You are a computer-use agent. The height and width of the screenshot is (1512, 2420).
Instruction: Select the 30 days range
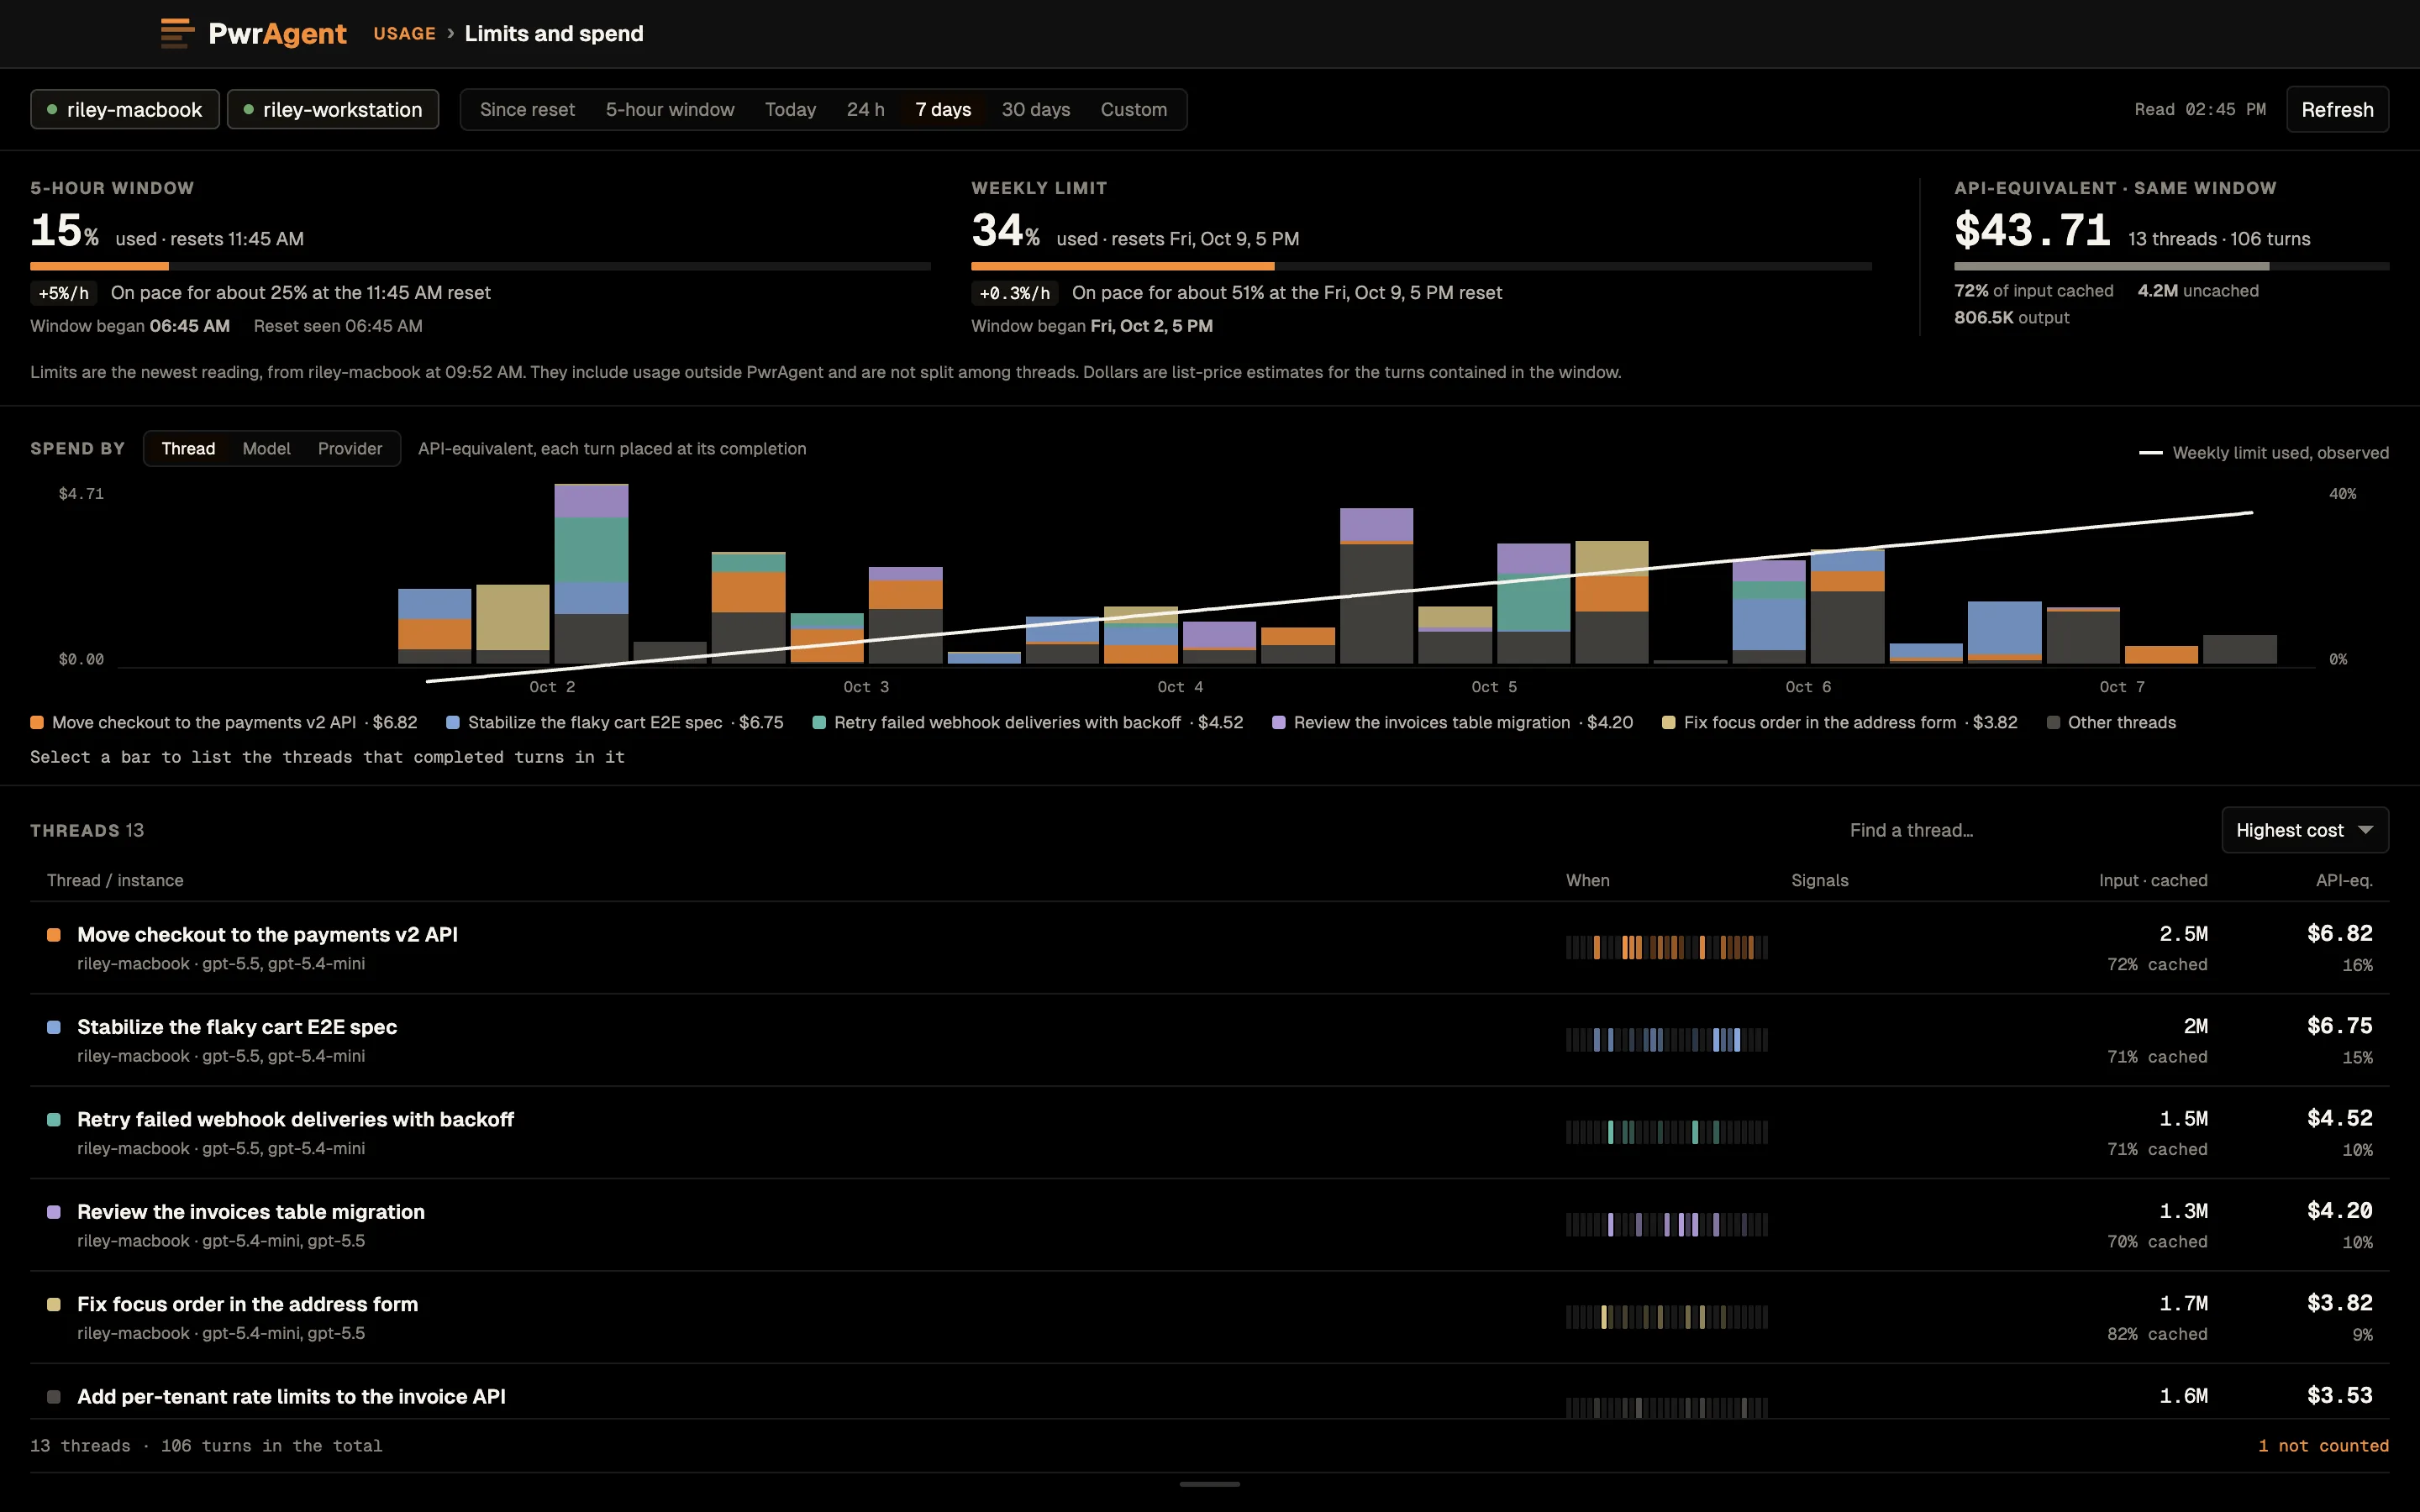coord(1036,110)
